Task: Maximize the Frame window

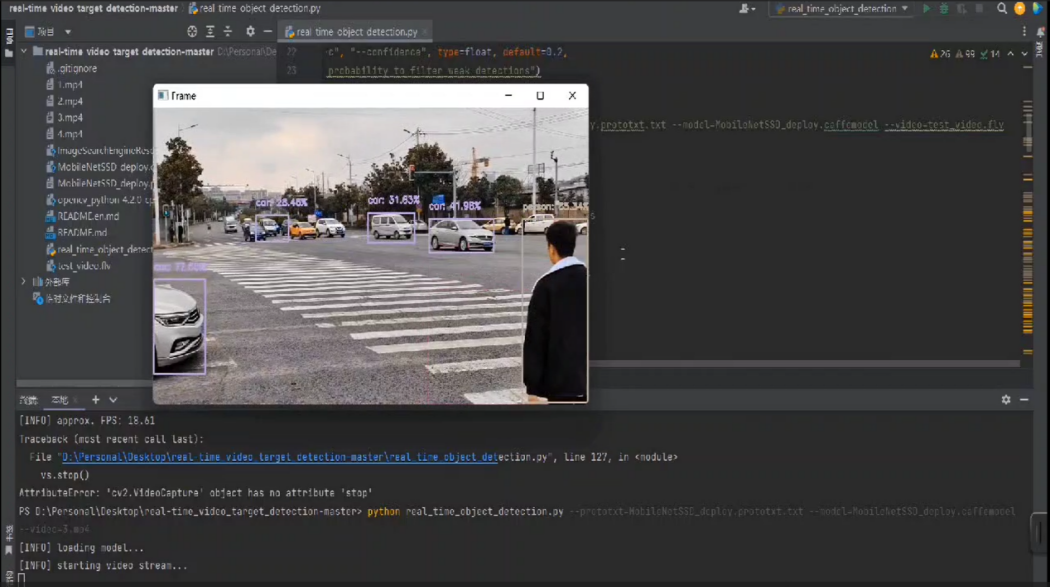Action: coord(540,96)
